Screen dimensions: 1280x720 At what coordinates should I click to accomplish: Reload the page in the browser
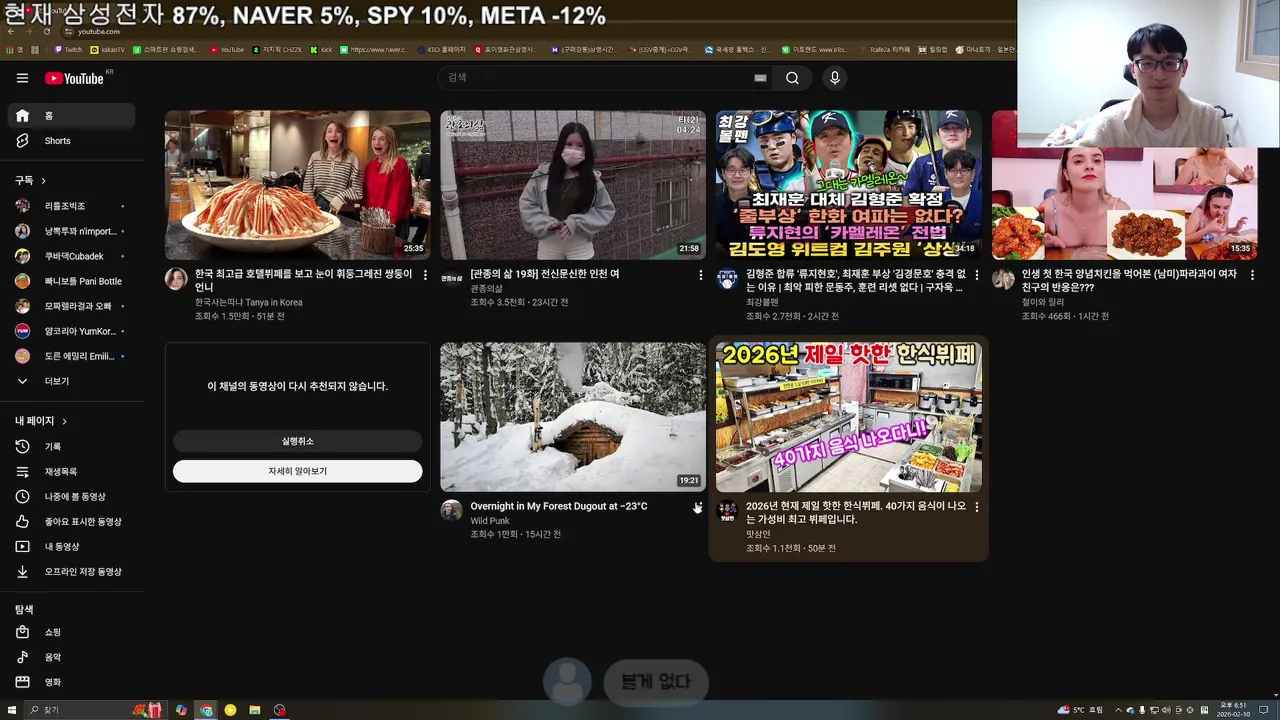pyautogui.click(x=46, y=31)
